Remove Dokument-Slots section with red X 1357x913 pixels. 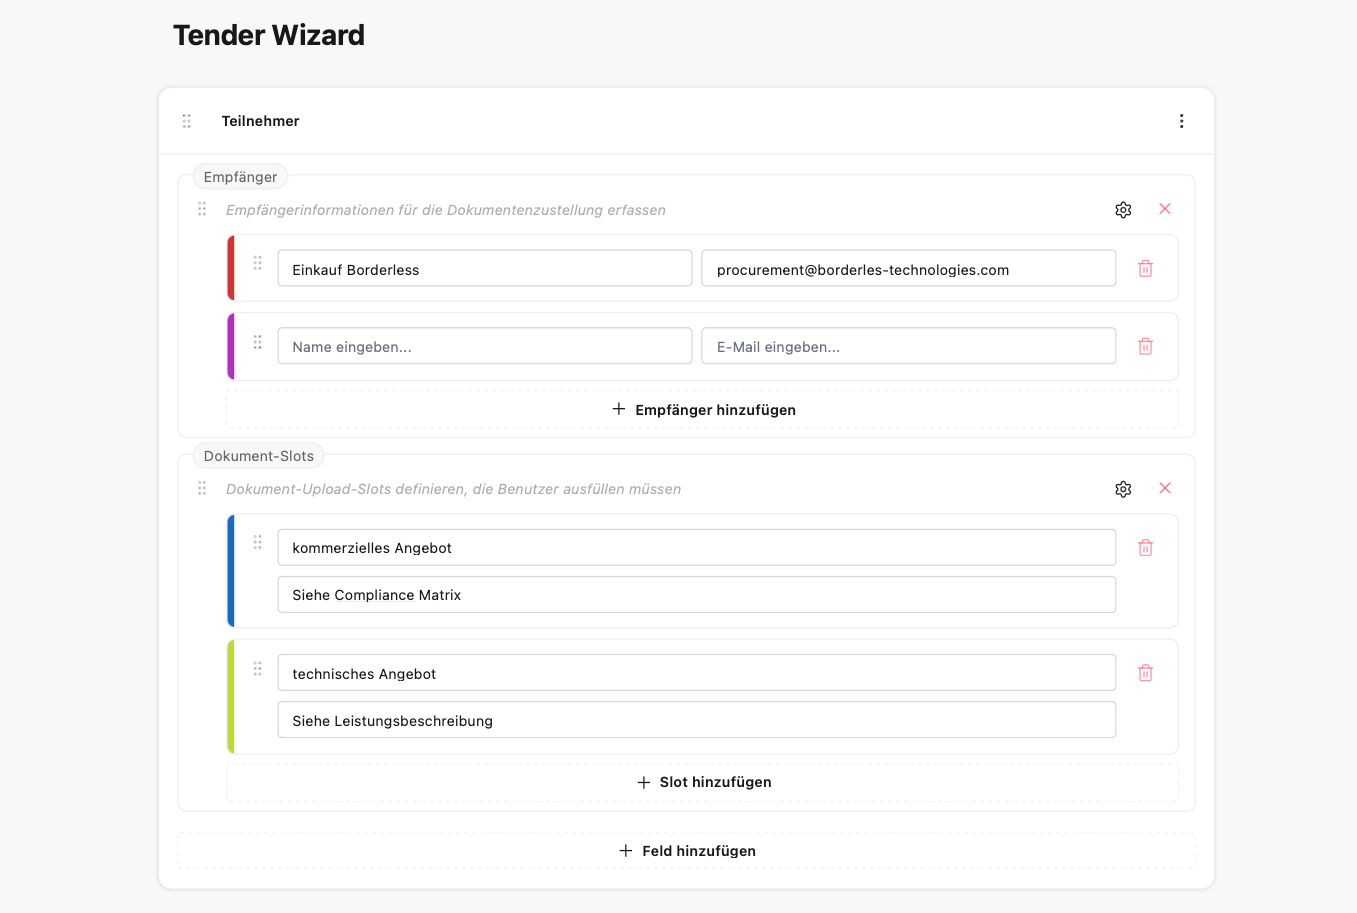tap(1165, 488)
